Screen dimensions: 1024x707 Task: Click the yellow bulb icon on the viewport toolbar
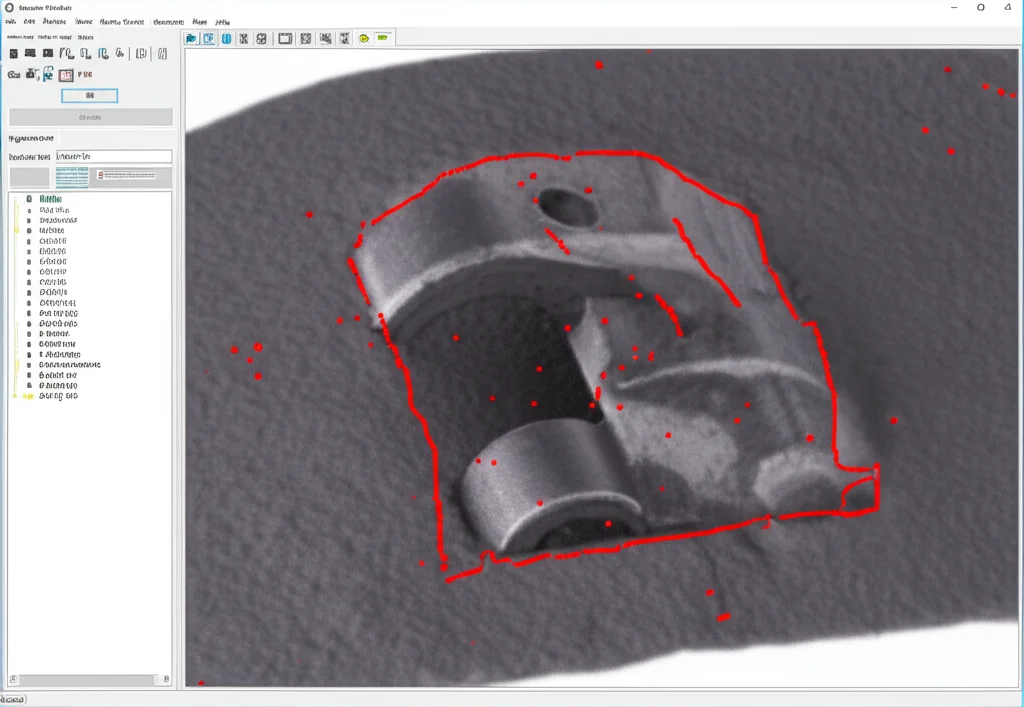364,38
